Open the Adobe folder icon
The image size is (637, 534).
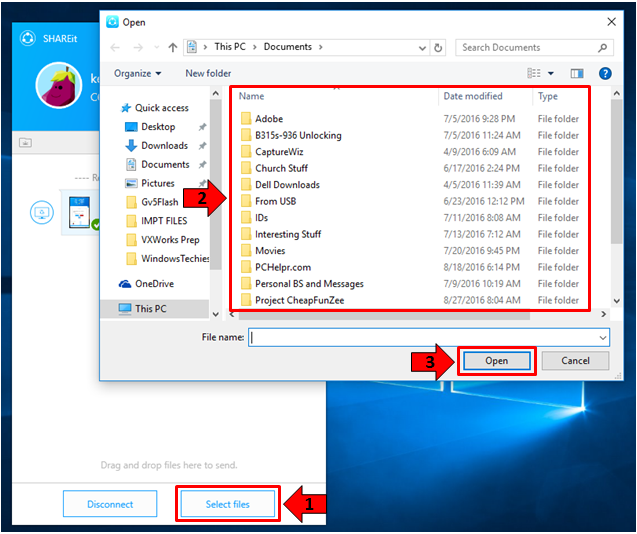coord(246,119)
